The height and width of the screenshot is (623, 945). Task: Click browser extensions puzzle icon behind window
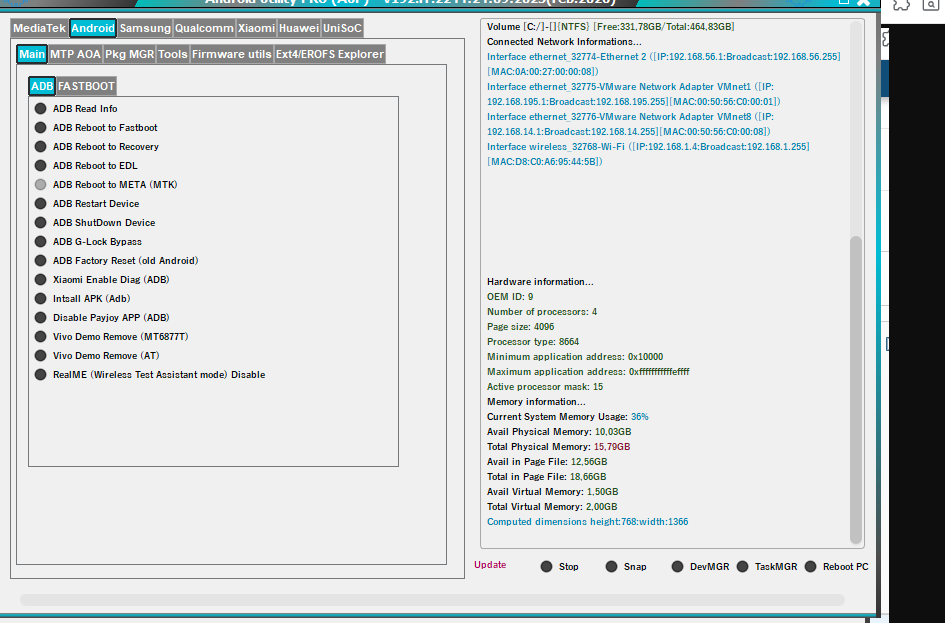(x=901, y=4)
